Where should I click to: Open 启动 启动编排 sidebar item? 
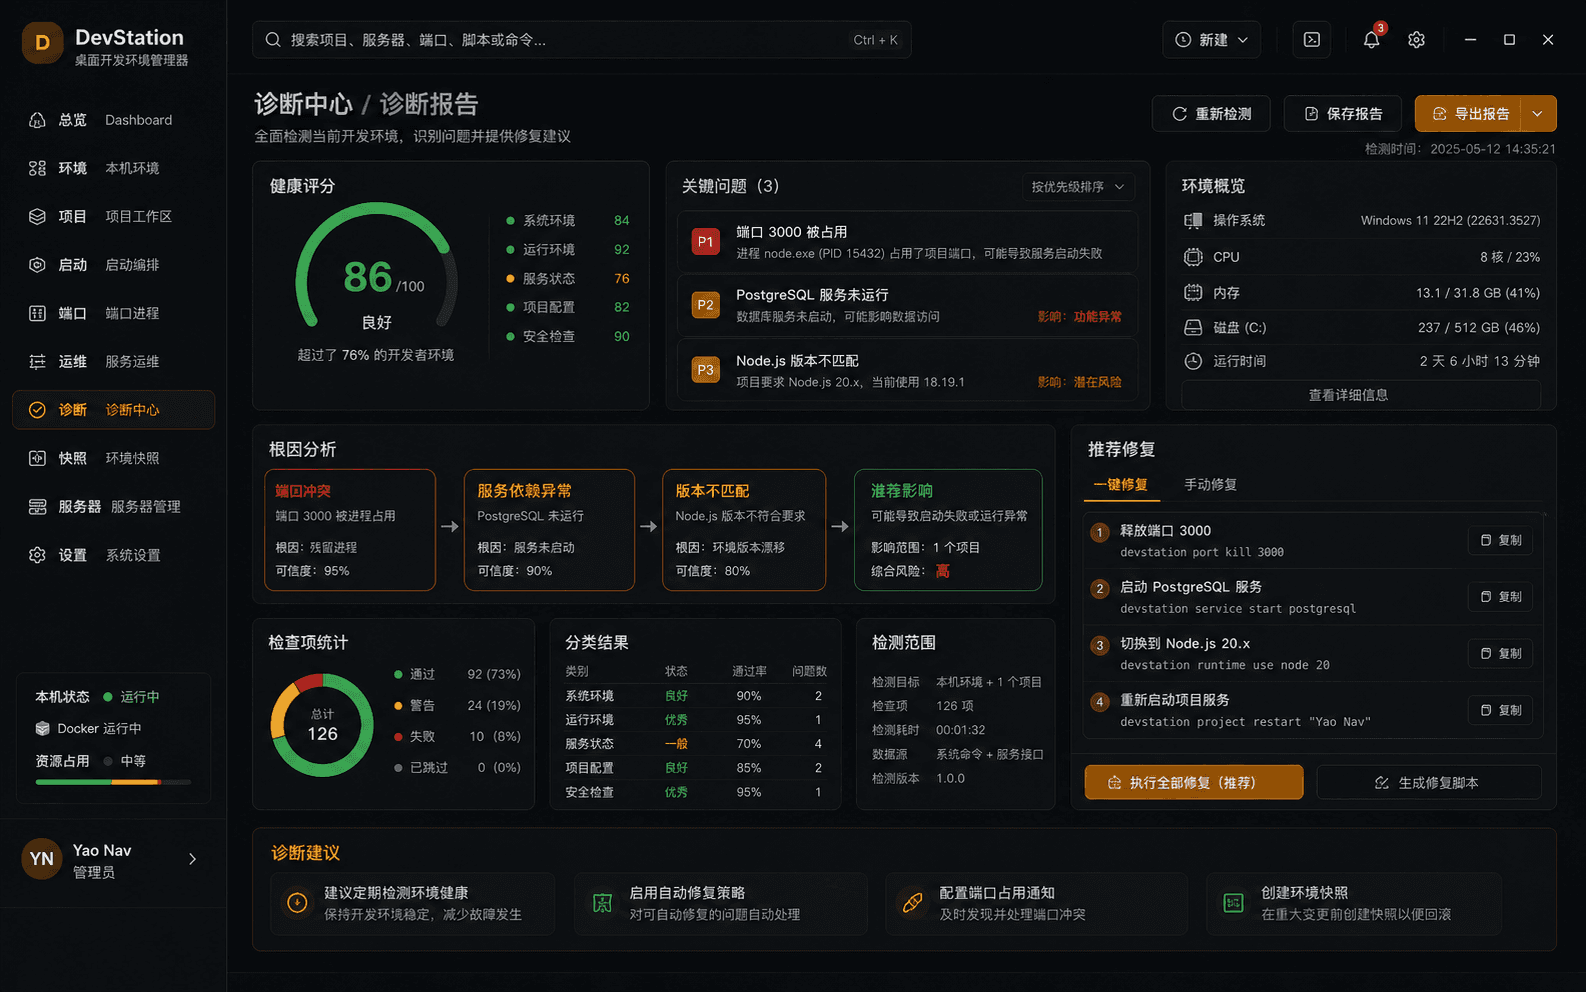tap(113, 265)
